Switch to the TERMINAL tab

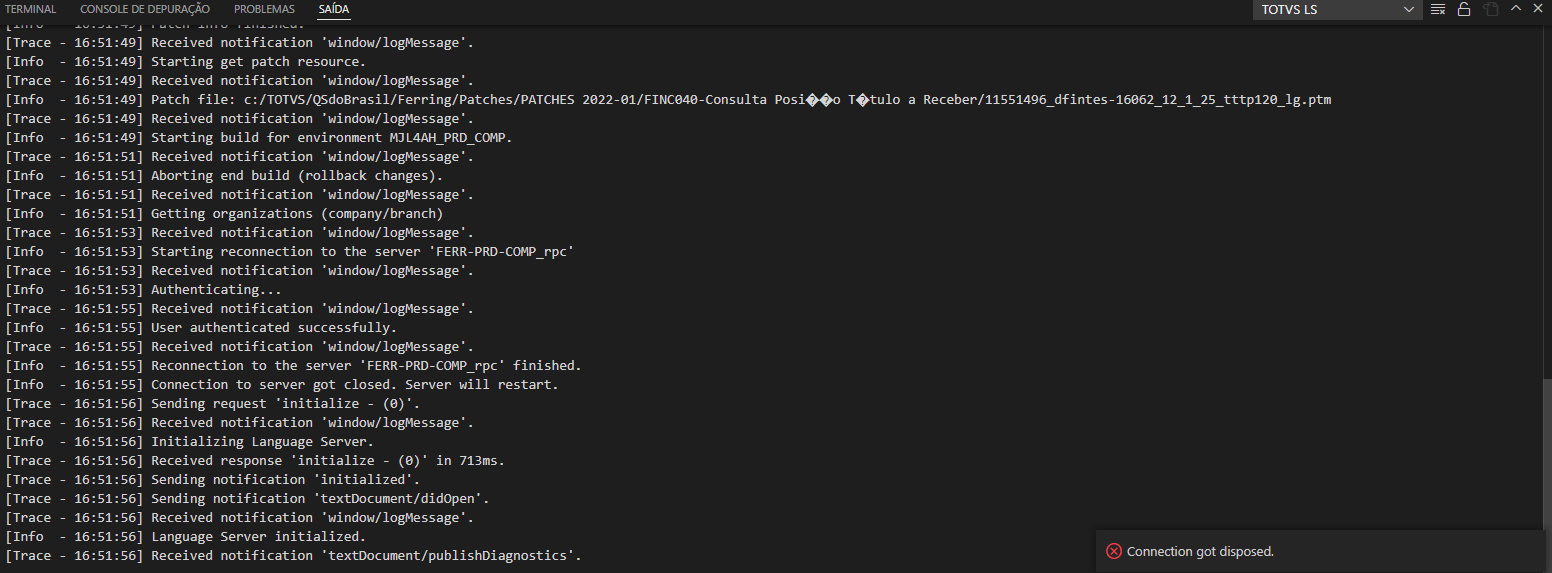tap(31, 9)
